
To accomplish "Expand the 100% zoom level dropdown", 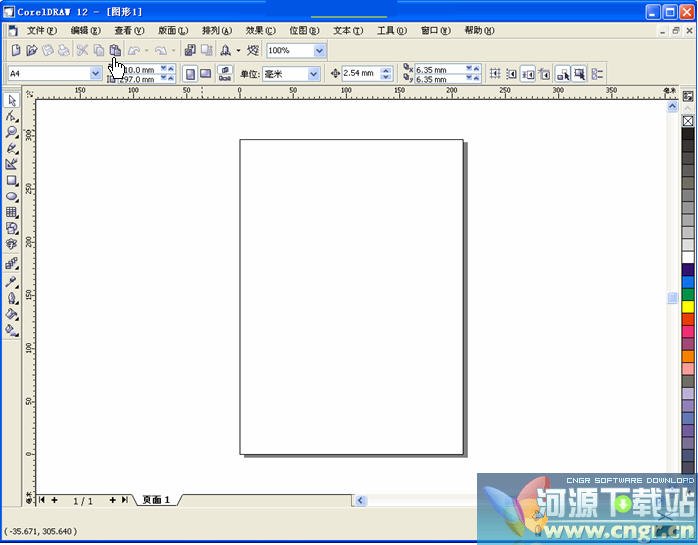I will (319, 50).
